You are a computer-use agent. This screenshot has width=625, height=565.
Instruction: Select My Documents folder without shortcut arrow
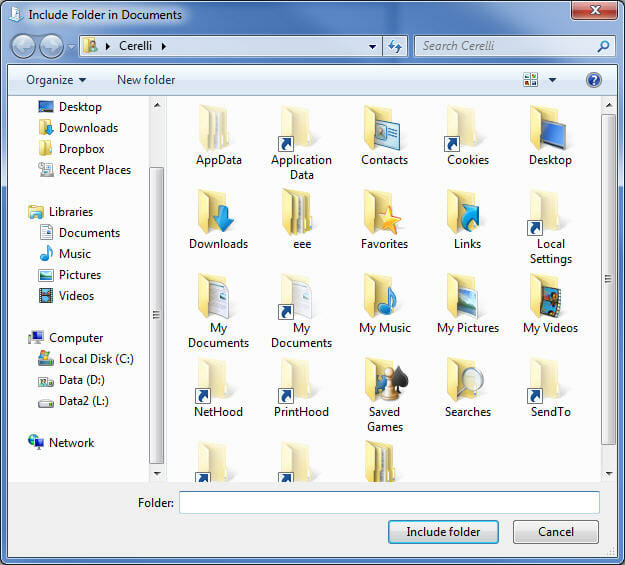(x=218, y=311)
